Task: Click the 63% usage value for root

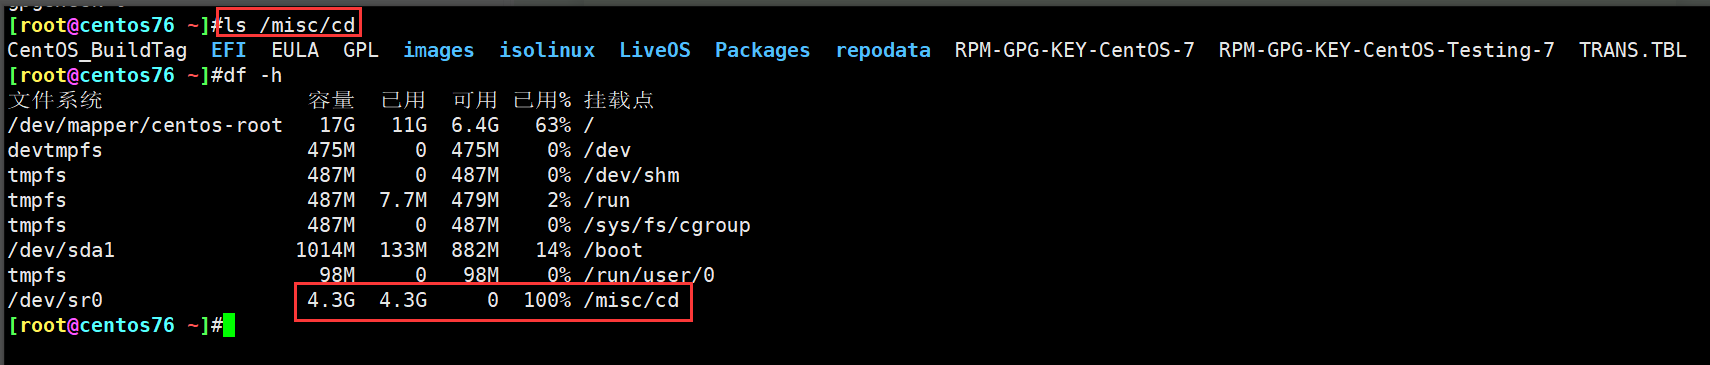Action: point(553,125)
